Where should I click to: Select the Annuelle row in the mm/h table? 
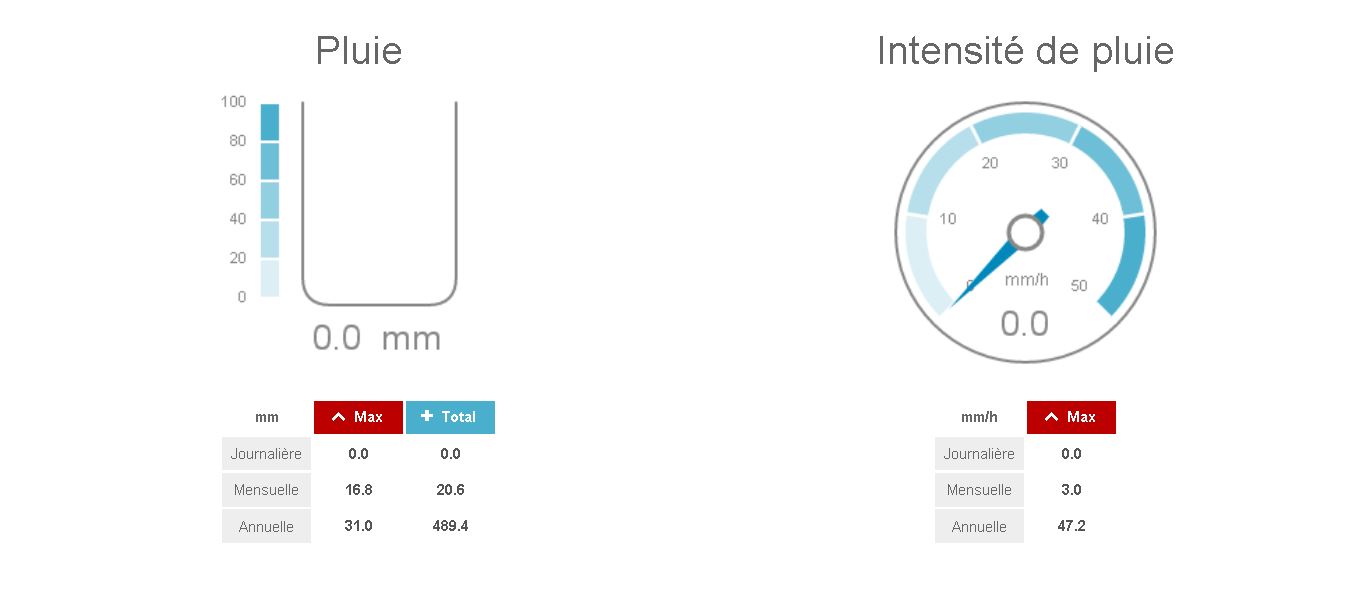(x=979, y=526)
